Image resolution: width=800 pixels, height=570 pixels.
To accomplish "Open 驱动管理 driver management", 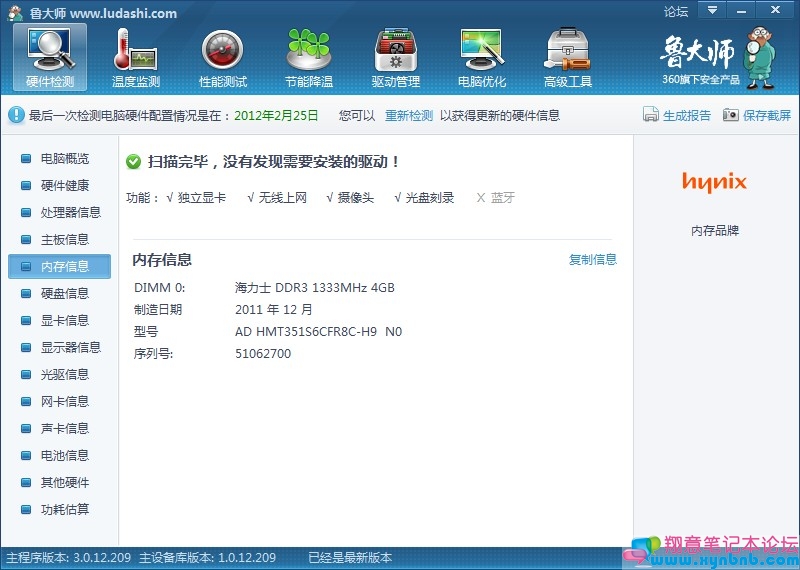I will pos(395,58).
